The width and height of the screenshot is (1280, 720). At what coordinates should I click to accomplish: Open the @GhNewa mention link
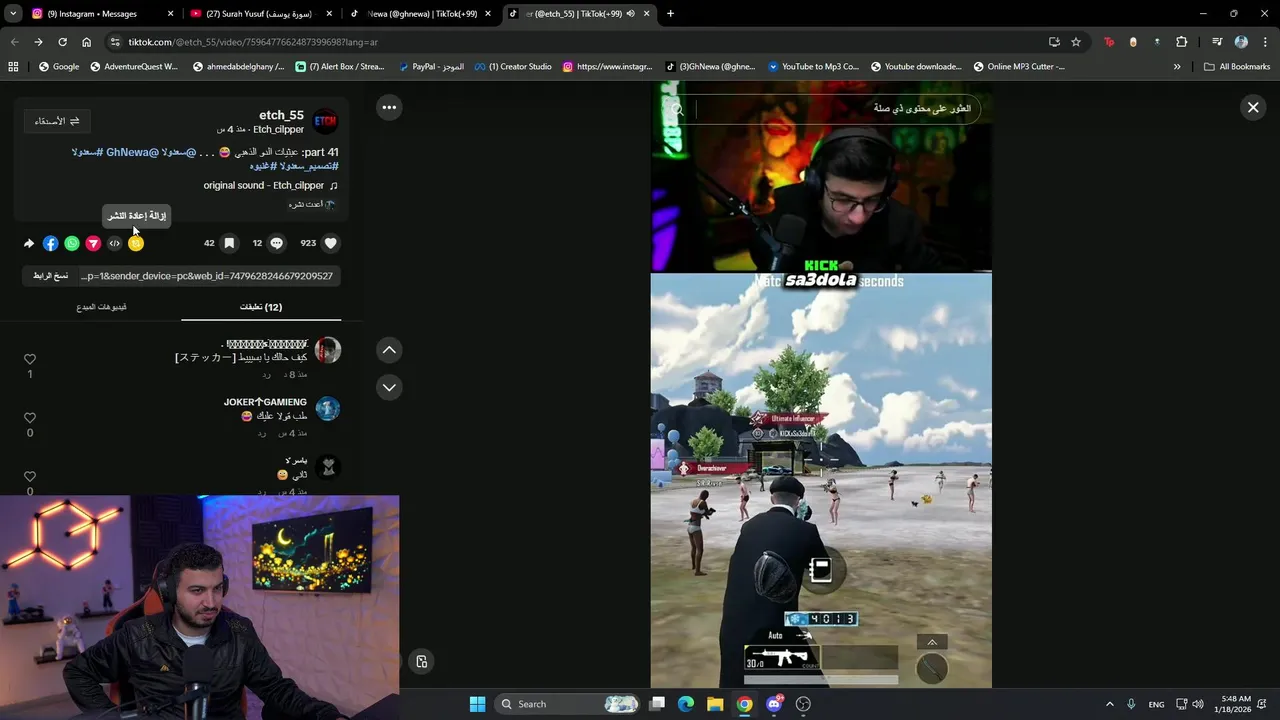[x=132, y=152]
